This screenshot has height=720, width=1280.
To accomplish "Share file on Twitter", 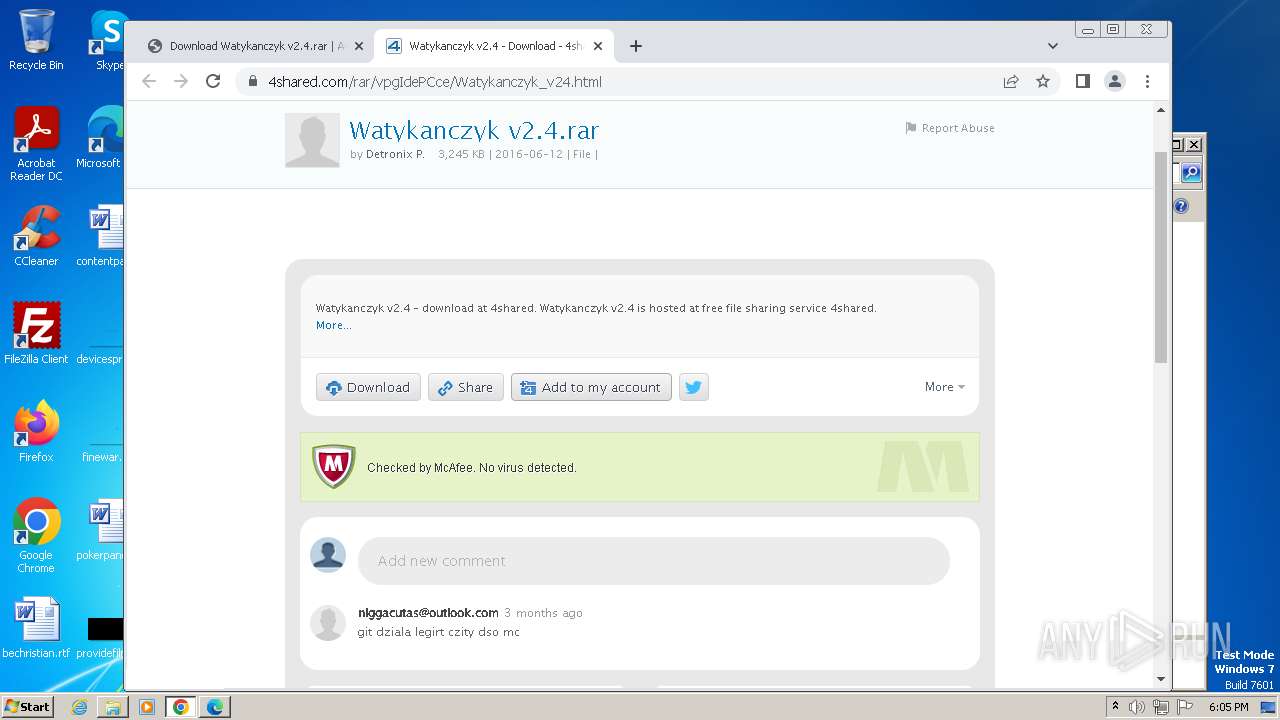I will (694, 387).
